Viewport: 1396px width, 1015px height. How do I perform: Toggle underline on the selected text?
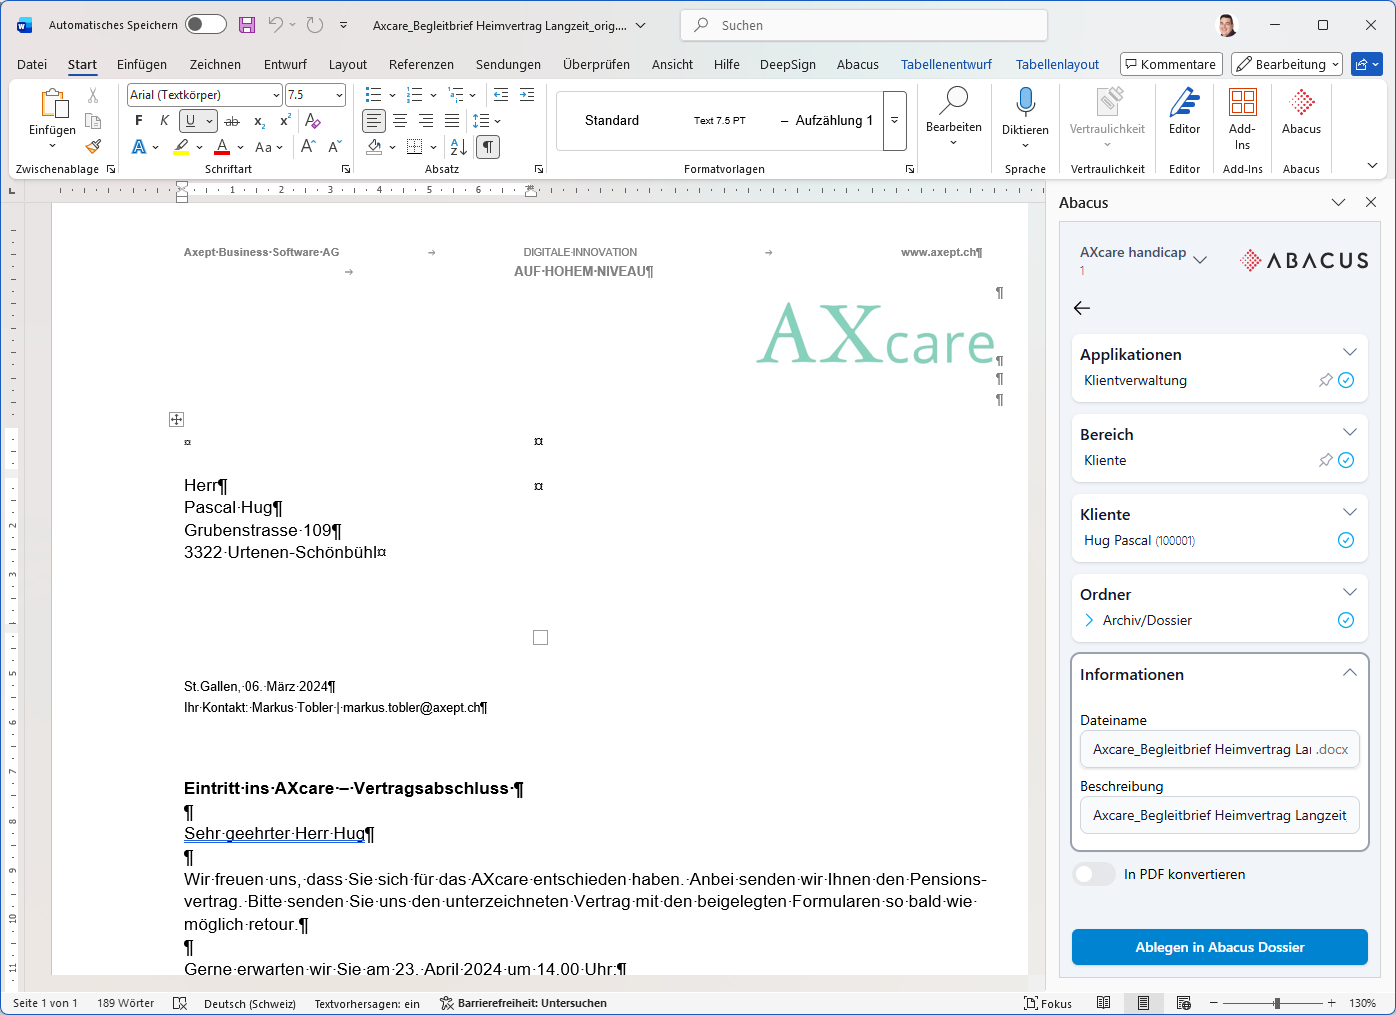coord(190,121)
